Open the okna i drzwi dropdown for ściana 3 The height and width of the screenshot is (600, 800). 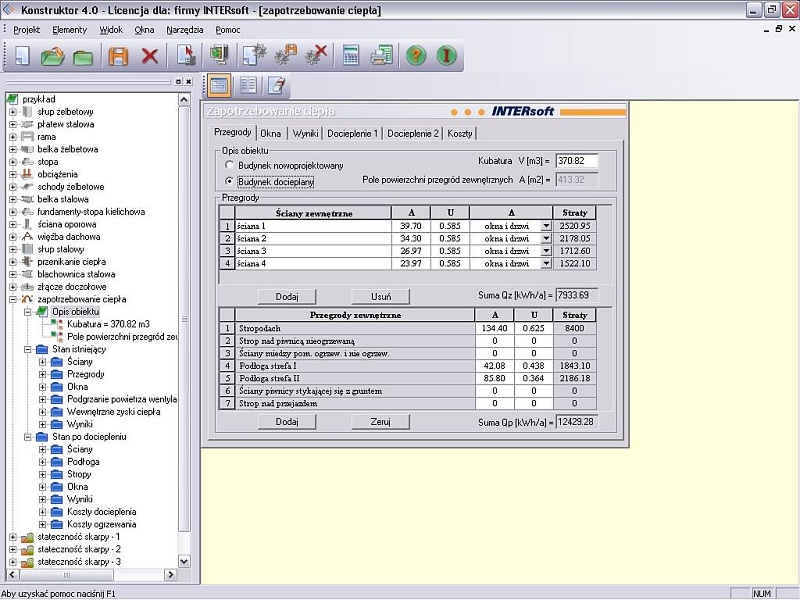point(546,251)
